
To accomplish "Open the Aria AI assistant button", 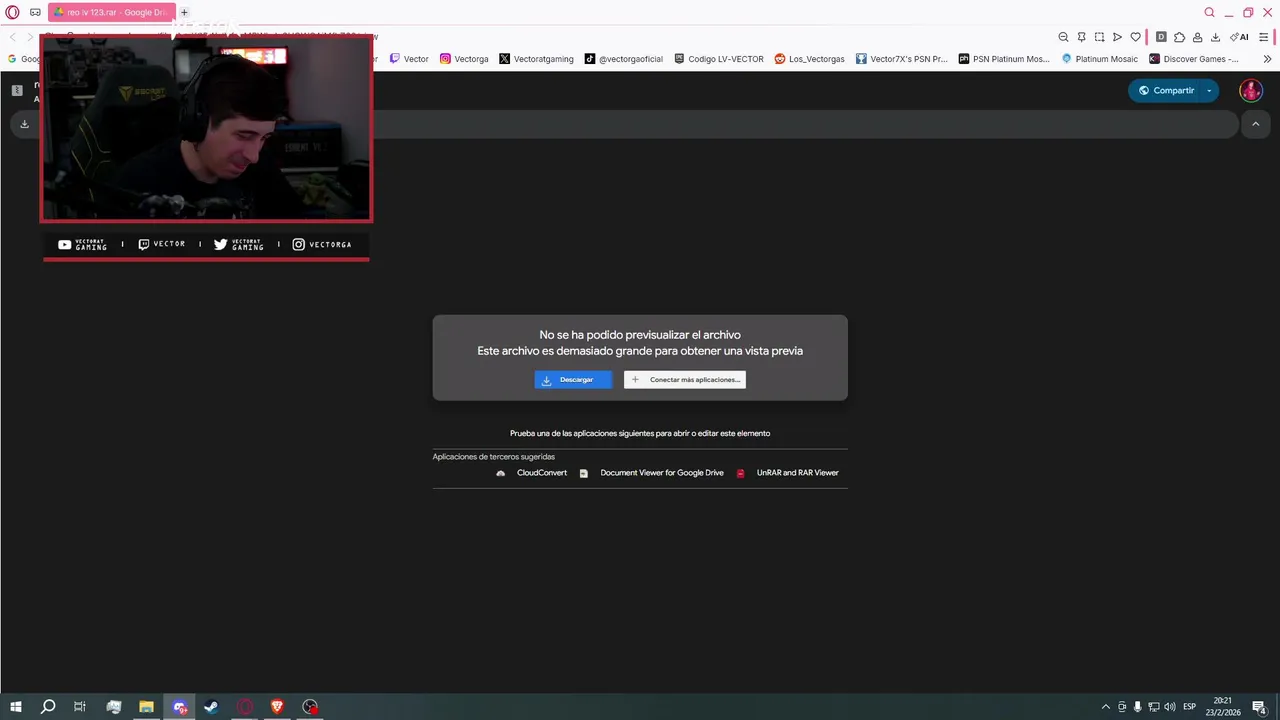I will tap(1240, 37).
